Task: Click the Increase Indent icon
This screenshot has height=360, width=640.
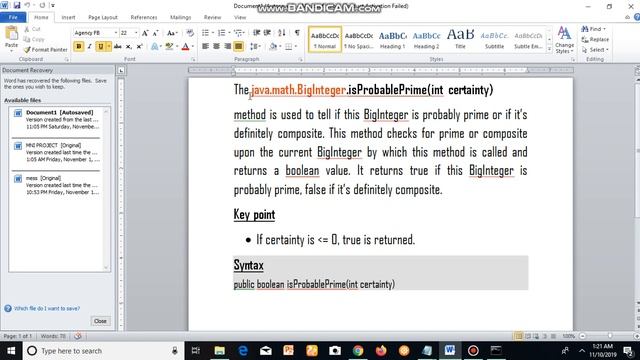Action: 267,33
